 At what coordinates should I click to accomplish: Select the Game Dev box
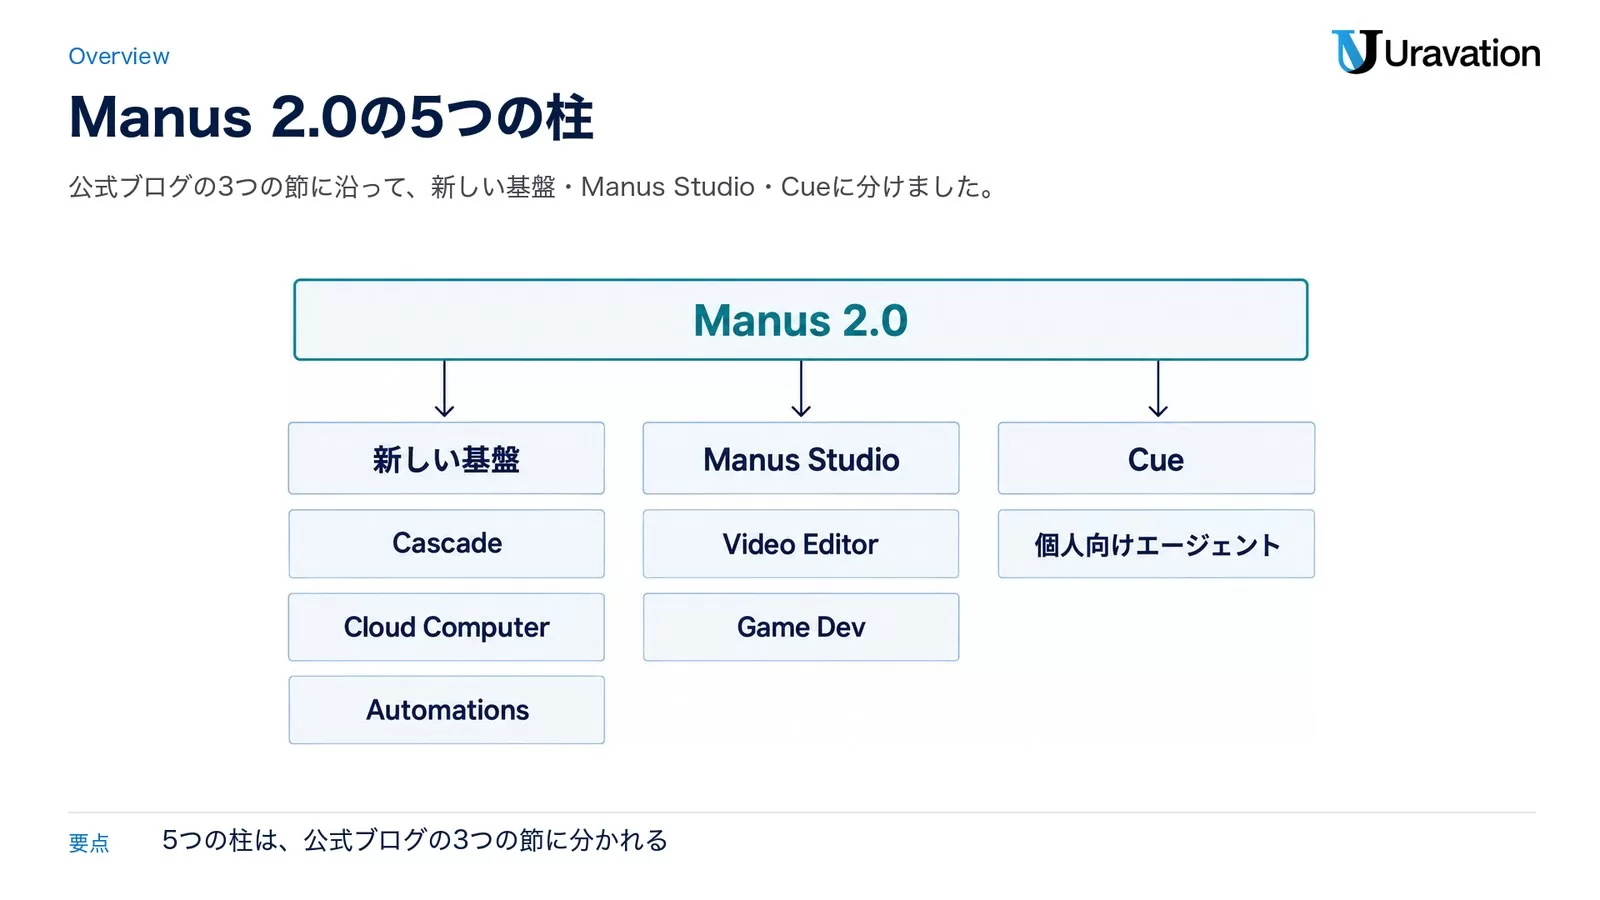[801, 627]
